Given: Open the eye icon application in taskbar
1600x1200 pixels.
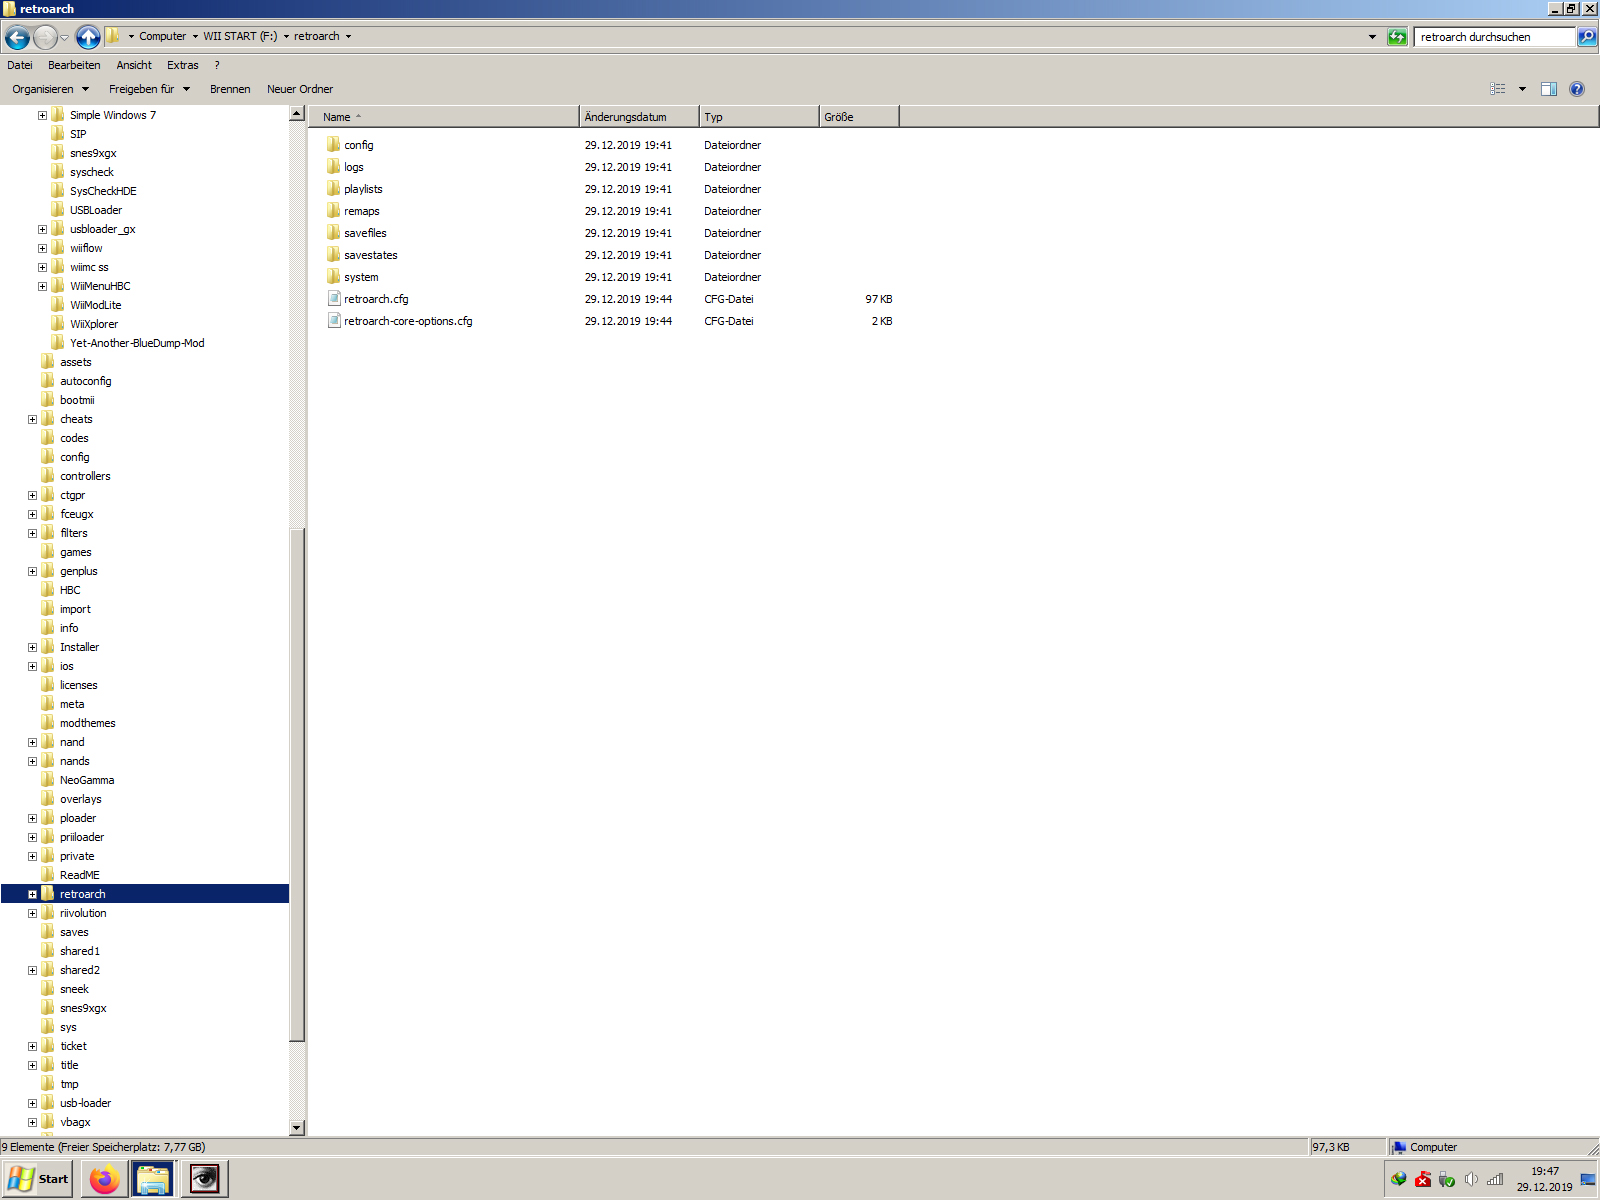Looking at the screenshot, I should pos(204,1179).
